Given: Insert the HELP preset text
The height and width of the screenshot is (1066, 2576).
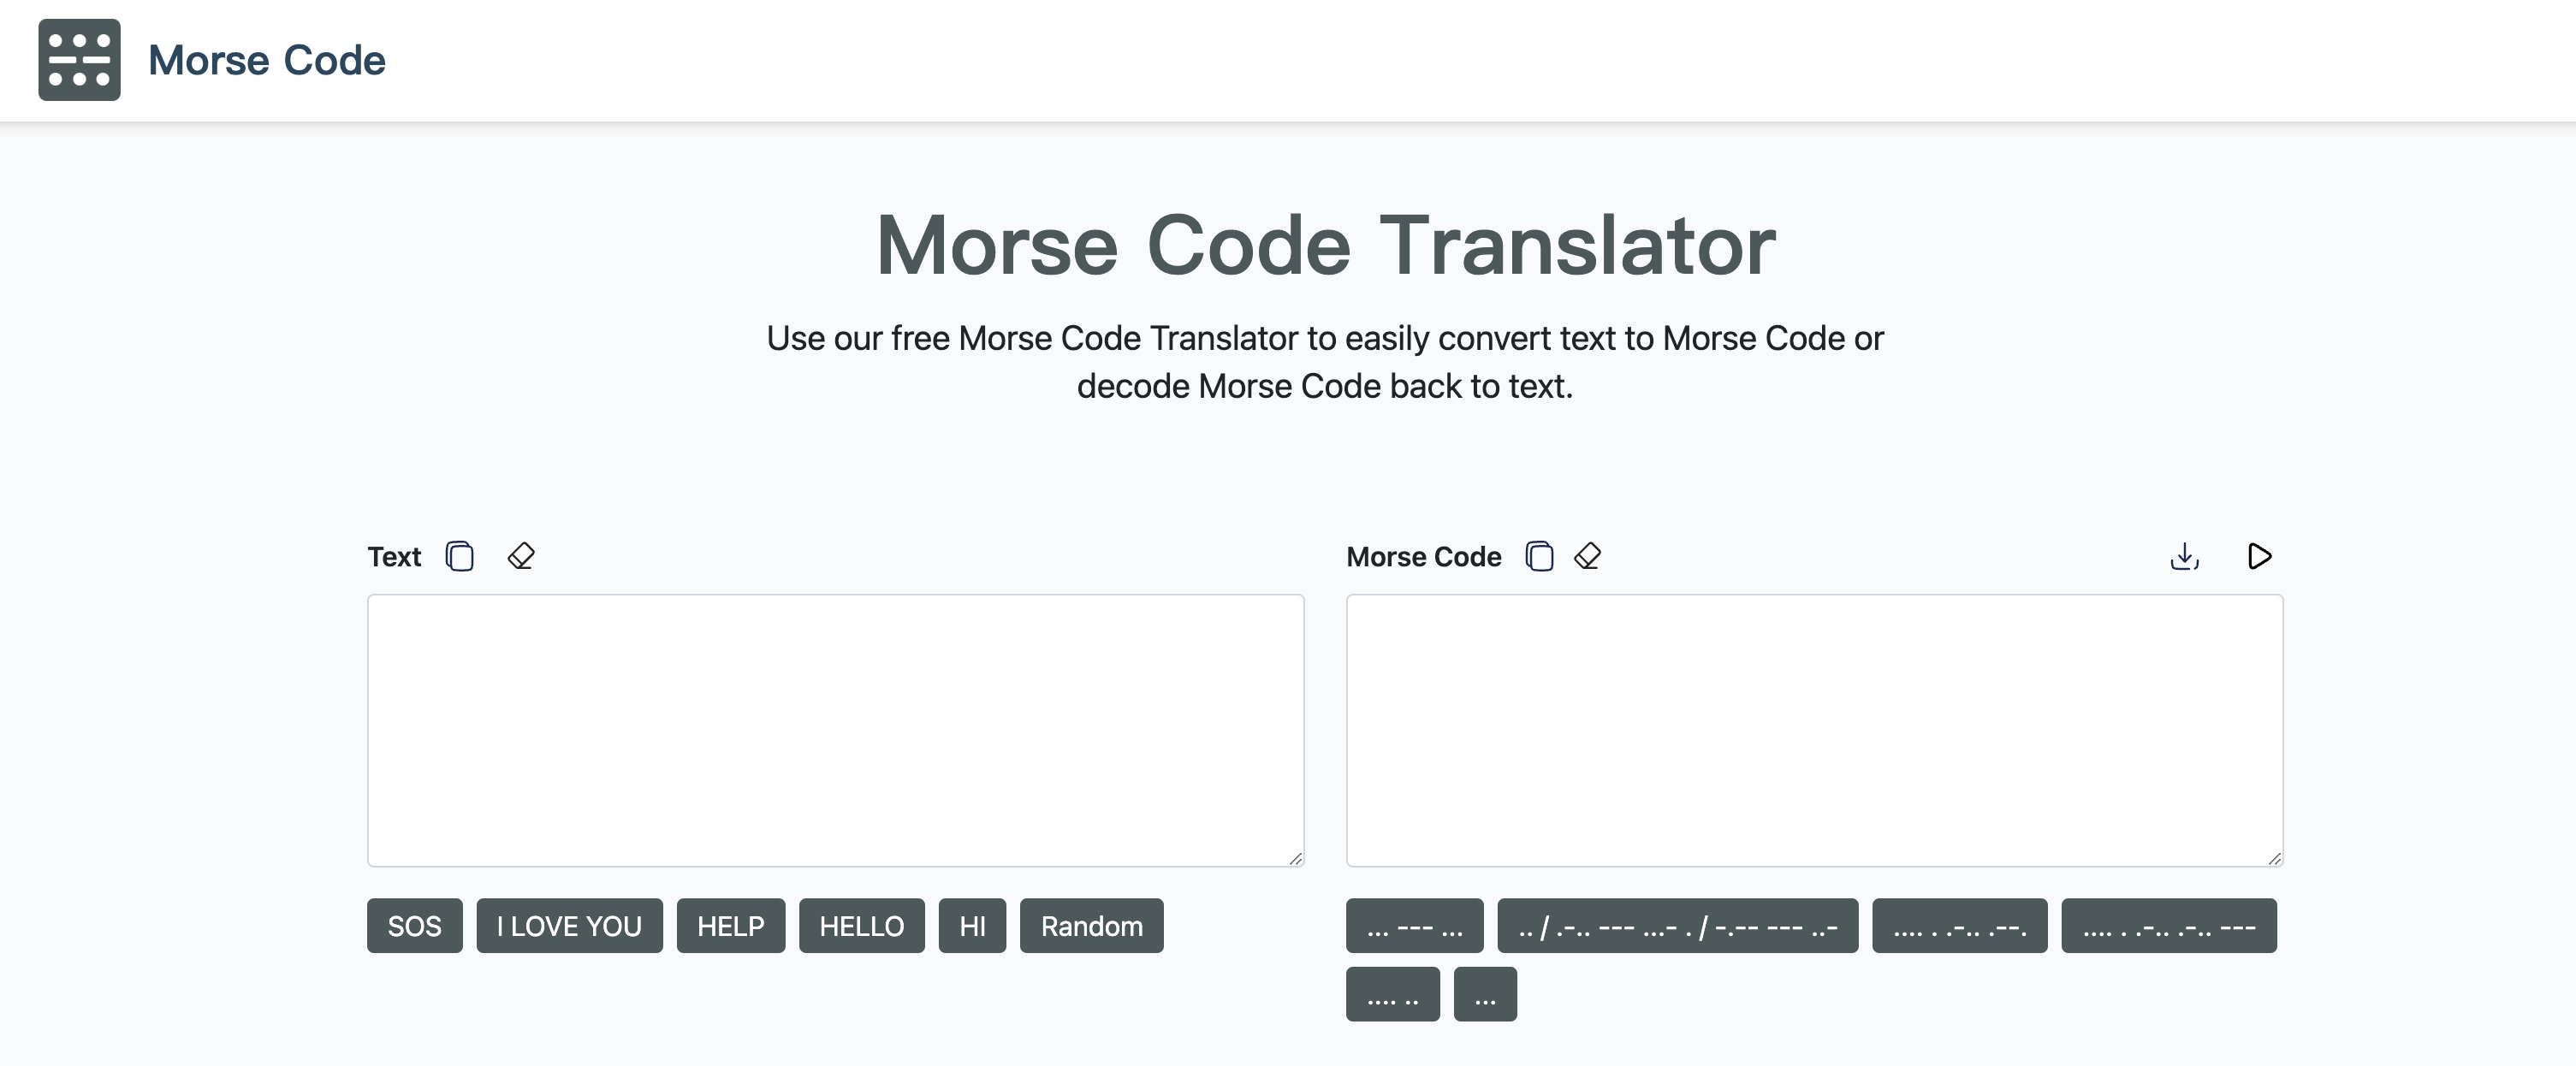Looking at the screenshot, I should coord(730,926).
